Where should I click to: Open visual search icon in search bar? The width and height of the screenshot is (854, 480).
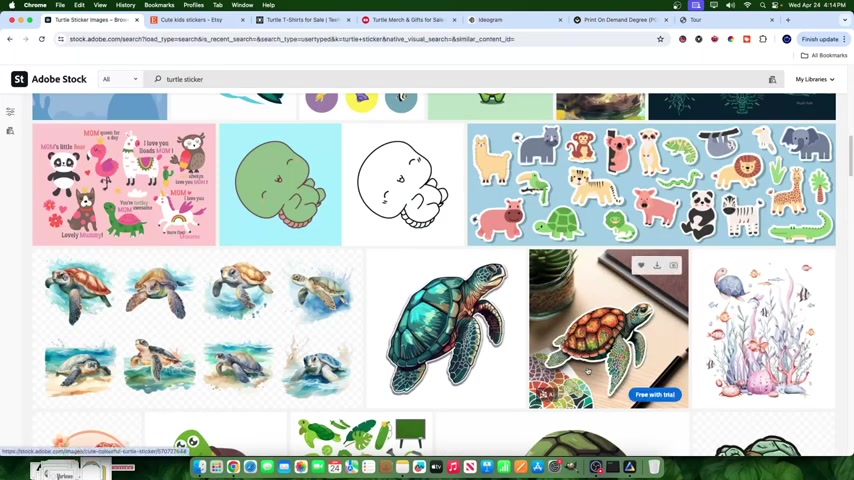point(772,80)
